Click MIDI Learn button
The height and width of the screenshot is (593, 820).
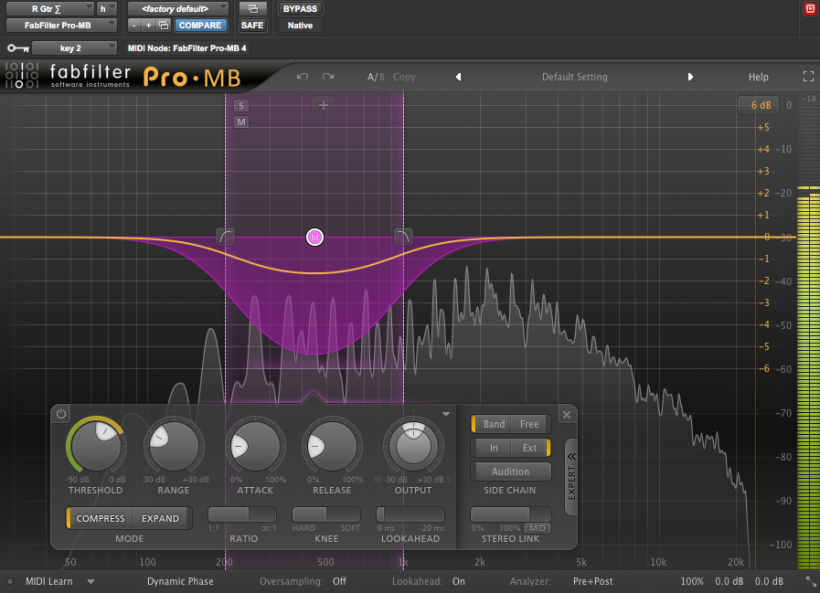coord(49,581)
